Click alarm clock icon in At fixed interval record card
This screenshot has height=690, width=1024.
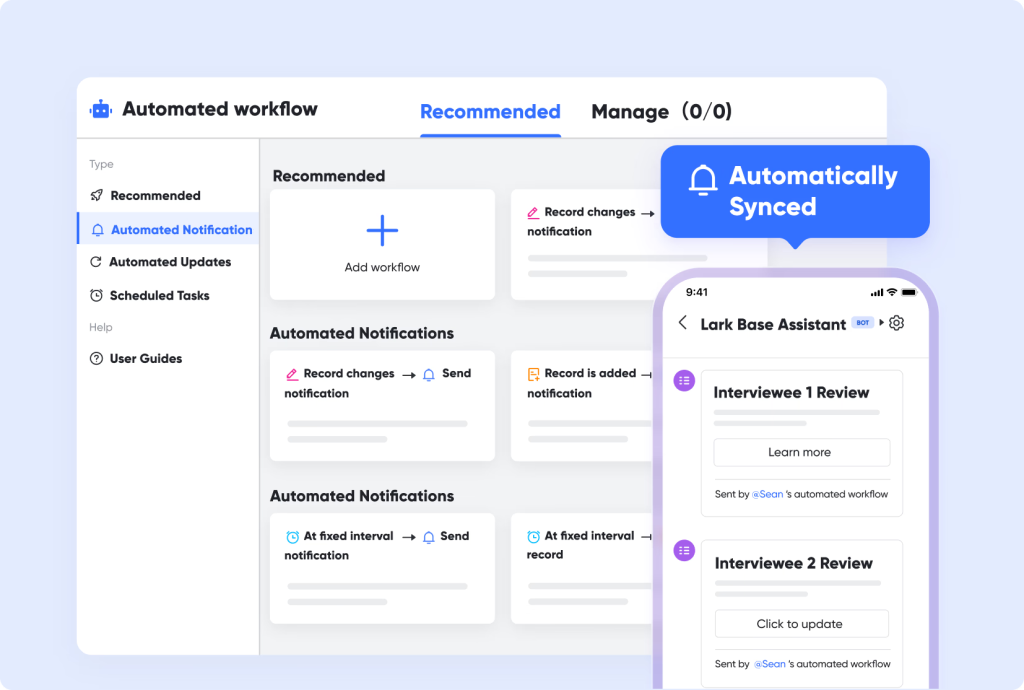(x=534, y=536)
